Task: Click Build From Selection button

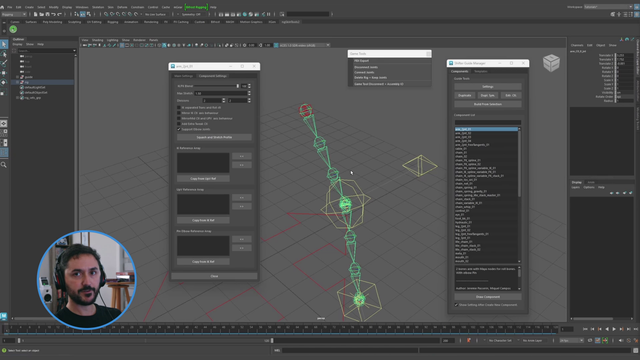Action: click(488, 104)
